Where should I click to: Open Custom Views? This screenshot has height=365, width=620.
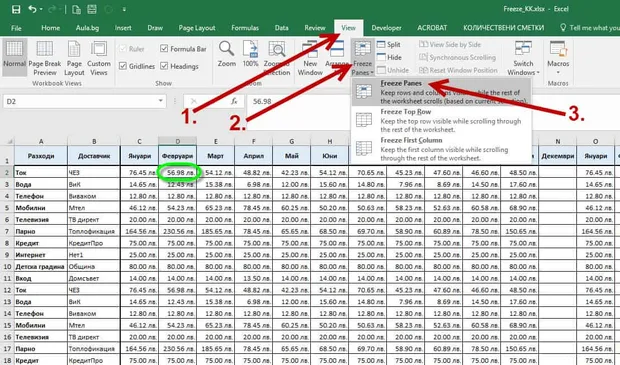[x=98, y=57]
